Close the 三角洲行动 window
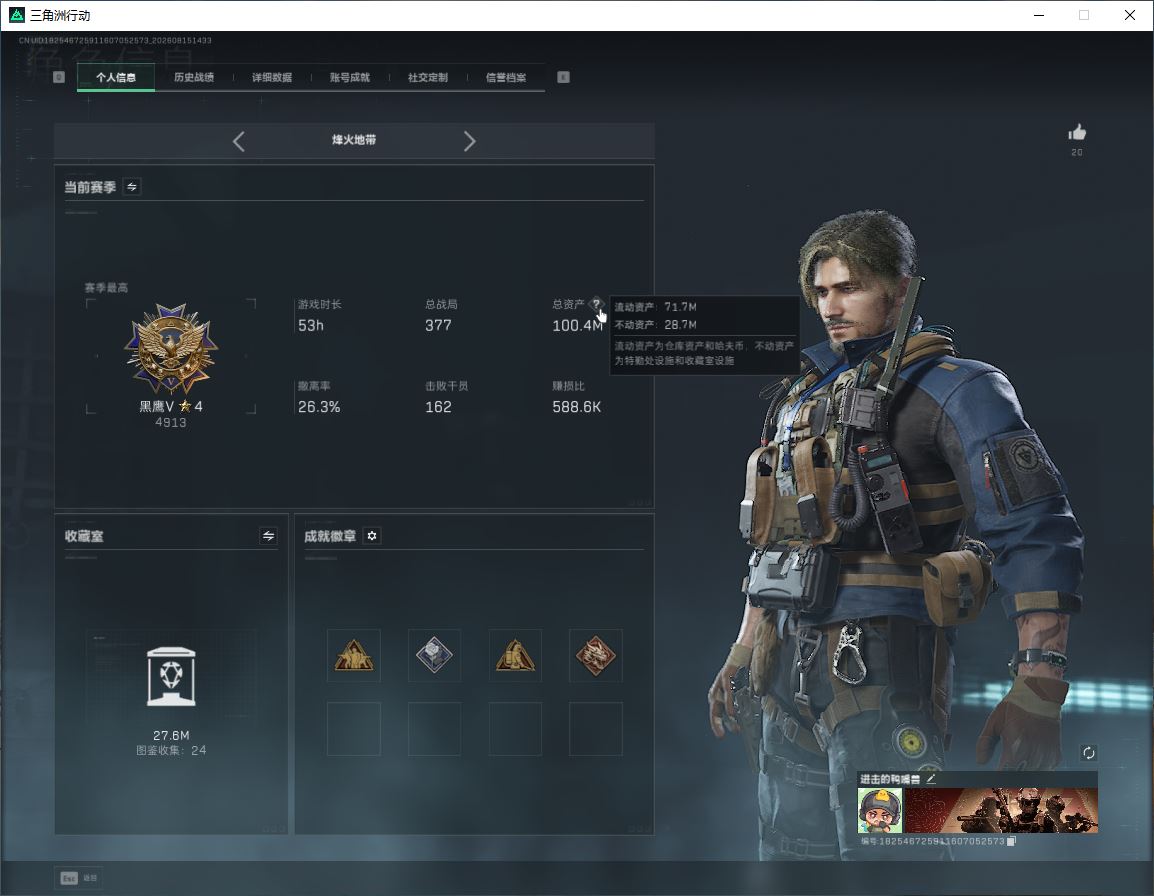 (1130, 15)
